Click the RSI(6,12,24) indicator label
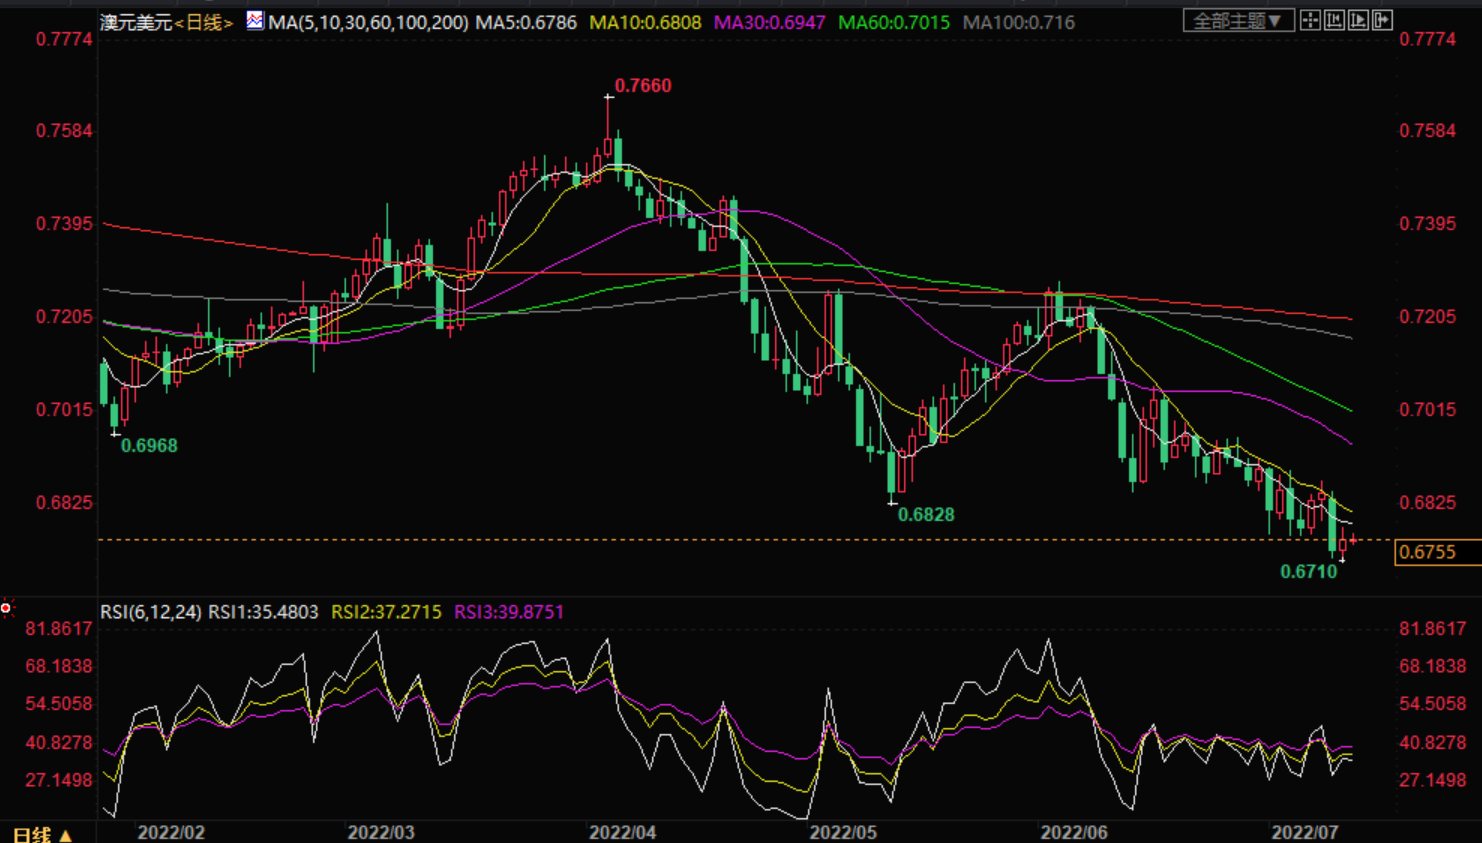 coord(151,612)
